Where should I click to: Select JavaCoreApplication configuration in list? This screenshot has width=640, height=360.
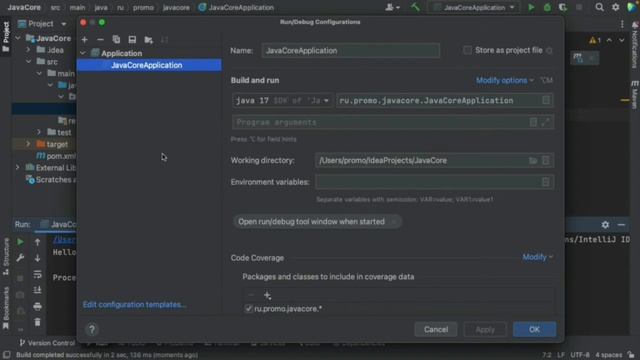[x=149, y=65]
